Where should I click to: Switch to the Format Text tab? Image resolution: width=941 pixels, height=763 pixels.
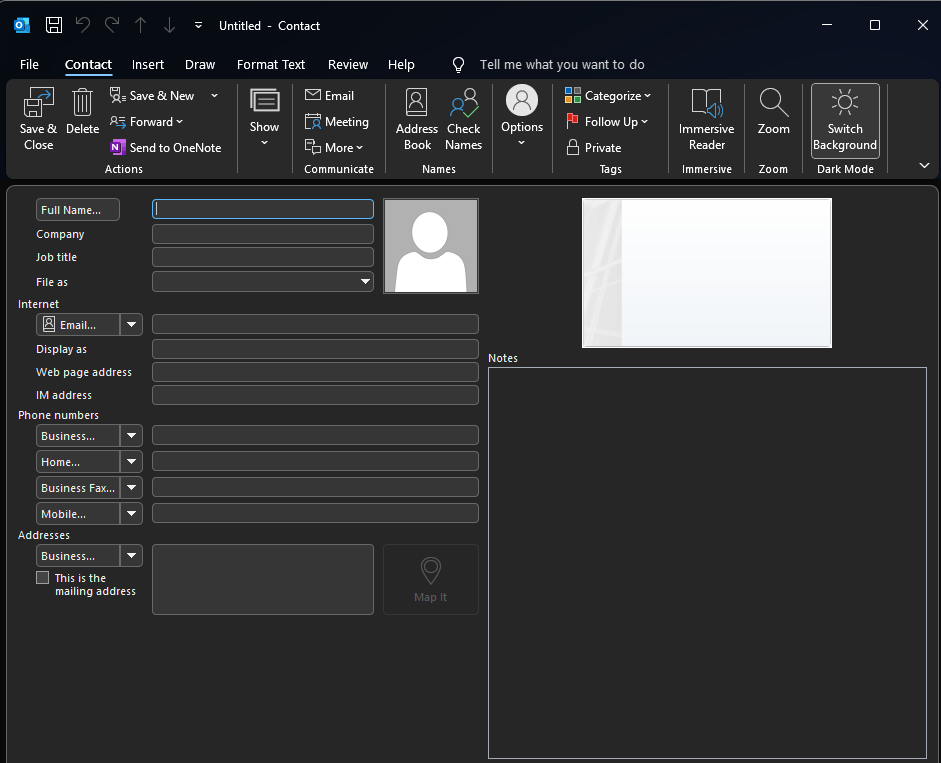(x=271, y=64)
